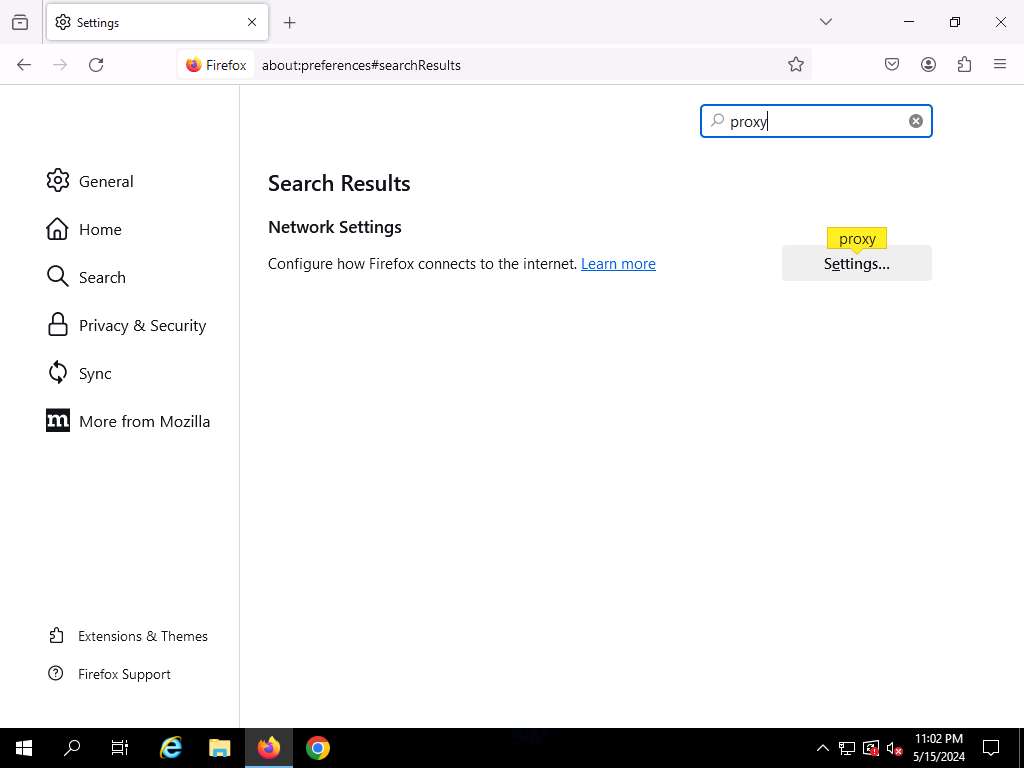
Task: Open Network Settings with the Settings... button
Action: coord(856,264)
